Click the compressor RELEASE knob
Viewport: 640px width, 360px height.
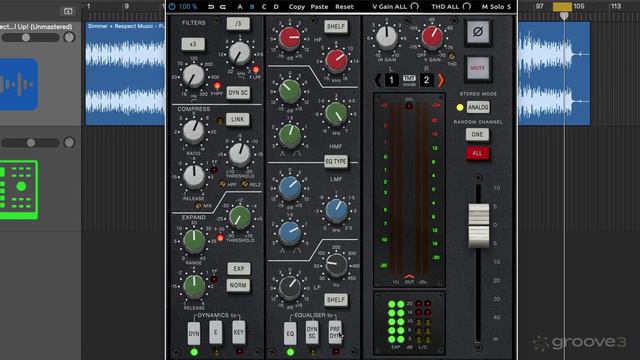(193, 176)
